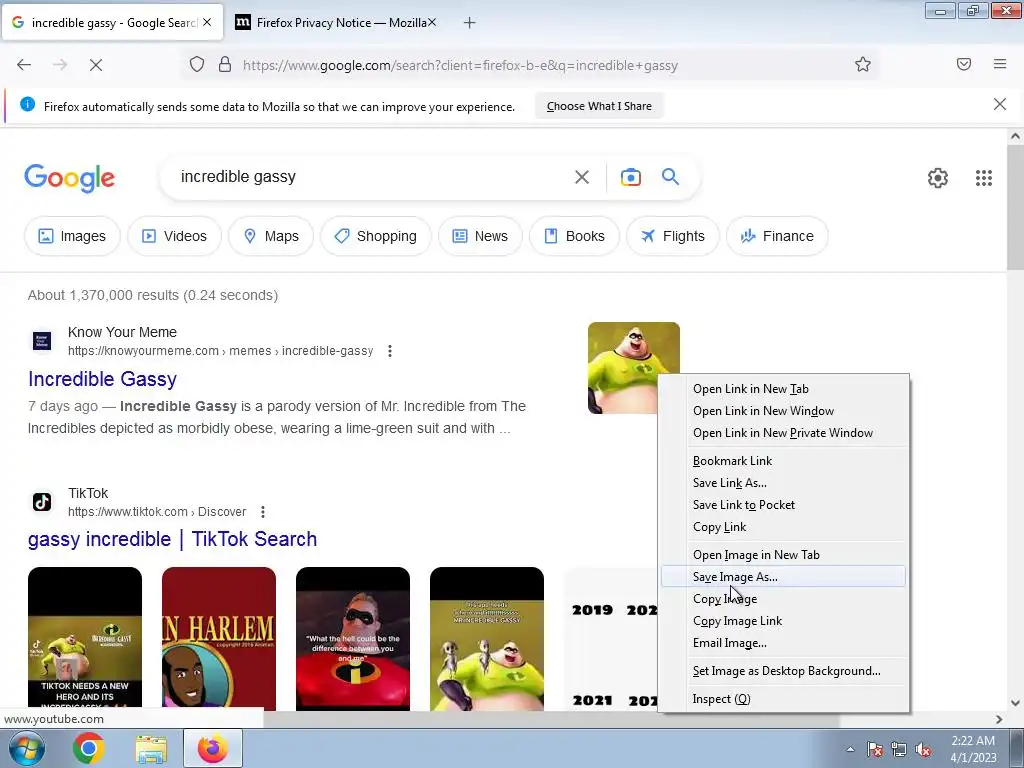Go back using the browser back arrow
This screenshot has height=768, width=1024.
24,65
